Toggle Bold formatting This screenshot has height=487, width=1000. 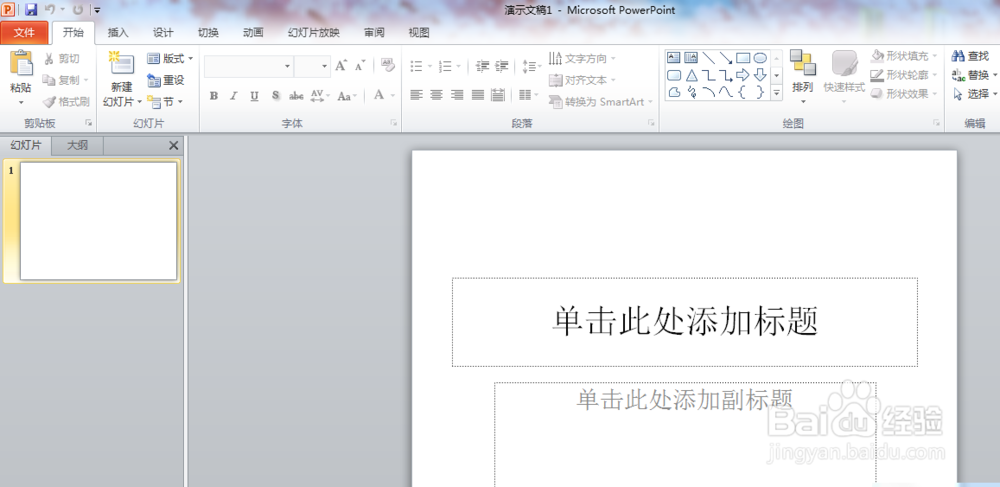pos(214,96)
